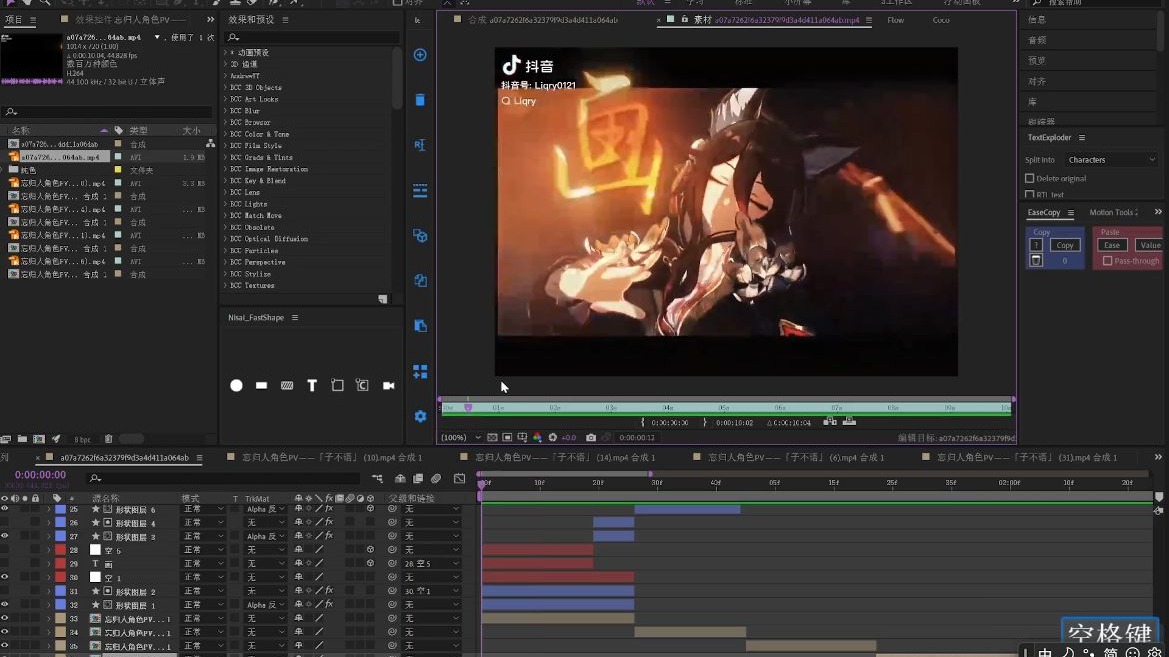Expand the BCC Particles category
Viewport: 1169px width, 657px height.
225,251
